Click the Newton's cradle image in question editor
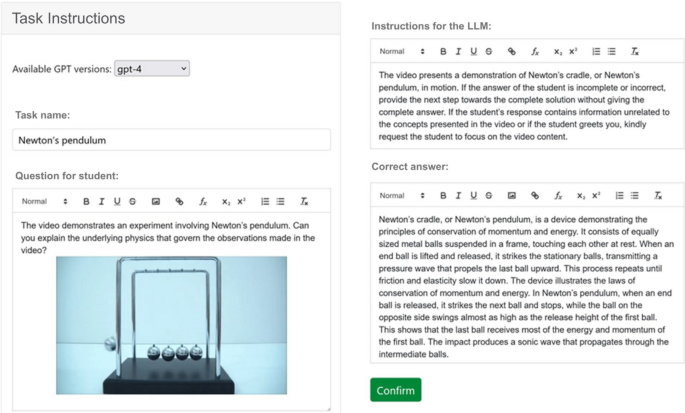Viewport: 685px width, 413px height. (x=171, y=325)
